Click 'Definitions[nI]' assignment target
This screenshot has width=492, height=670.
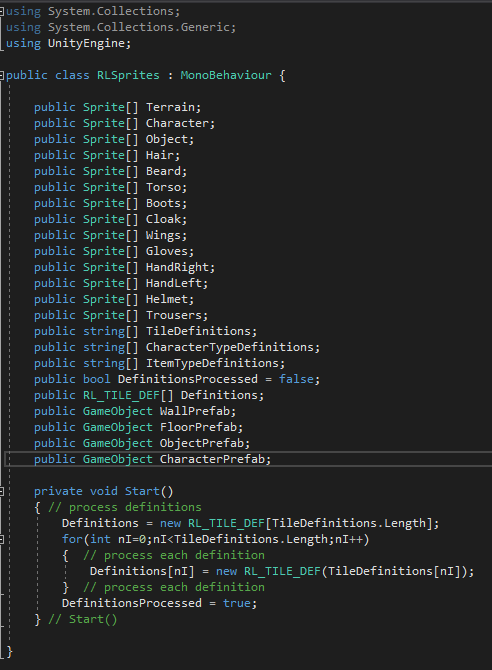click(142, 571)
